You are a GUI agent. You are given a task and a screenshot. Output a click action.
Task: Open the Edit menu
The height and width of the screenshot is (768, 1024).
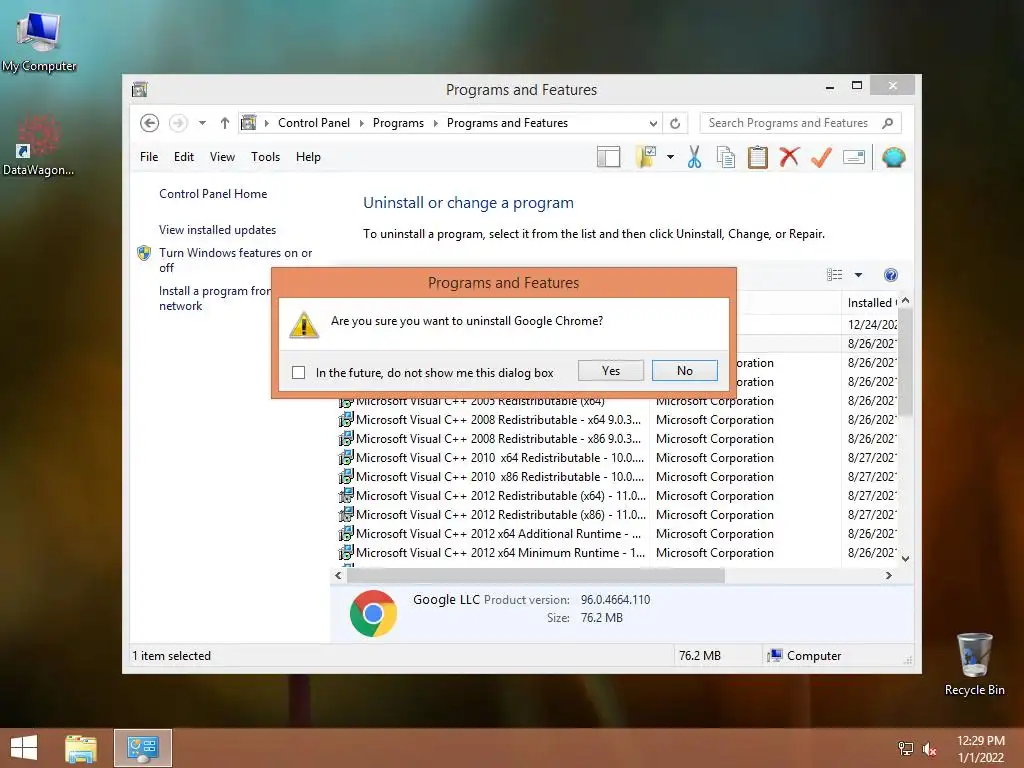pyautogui.click(x=184, y=157)
